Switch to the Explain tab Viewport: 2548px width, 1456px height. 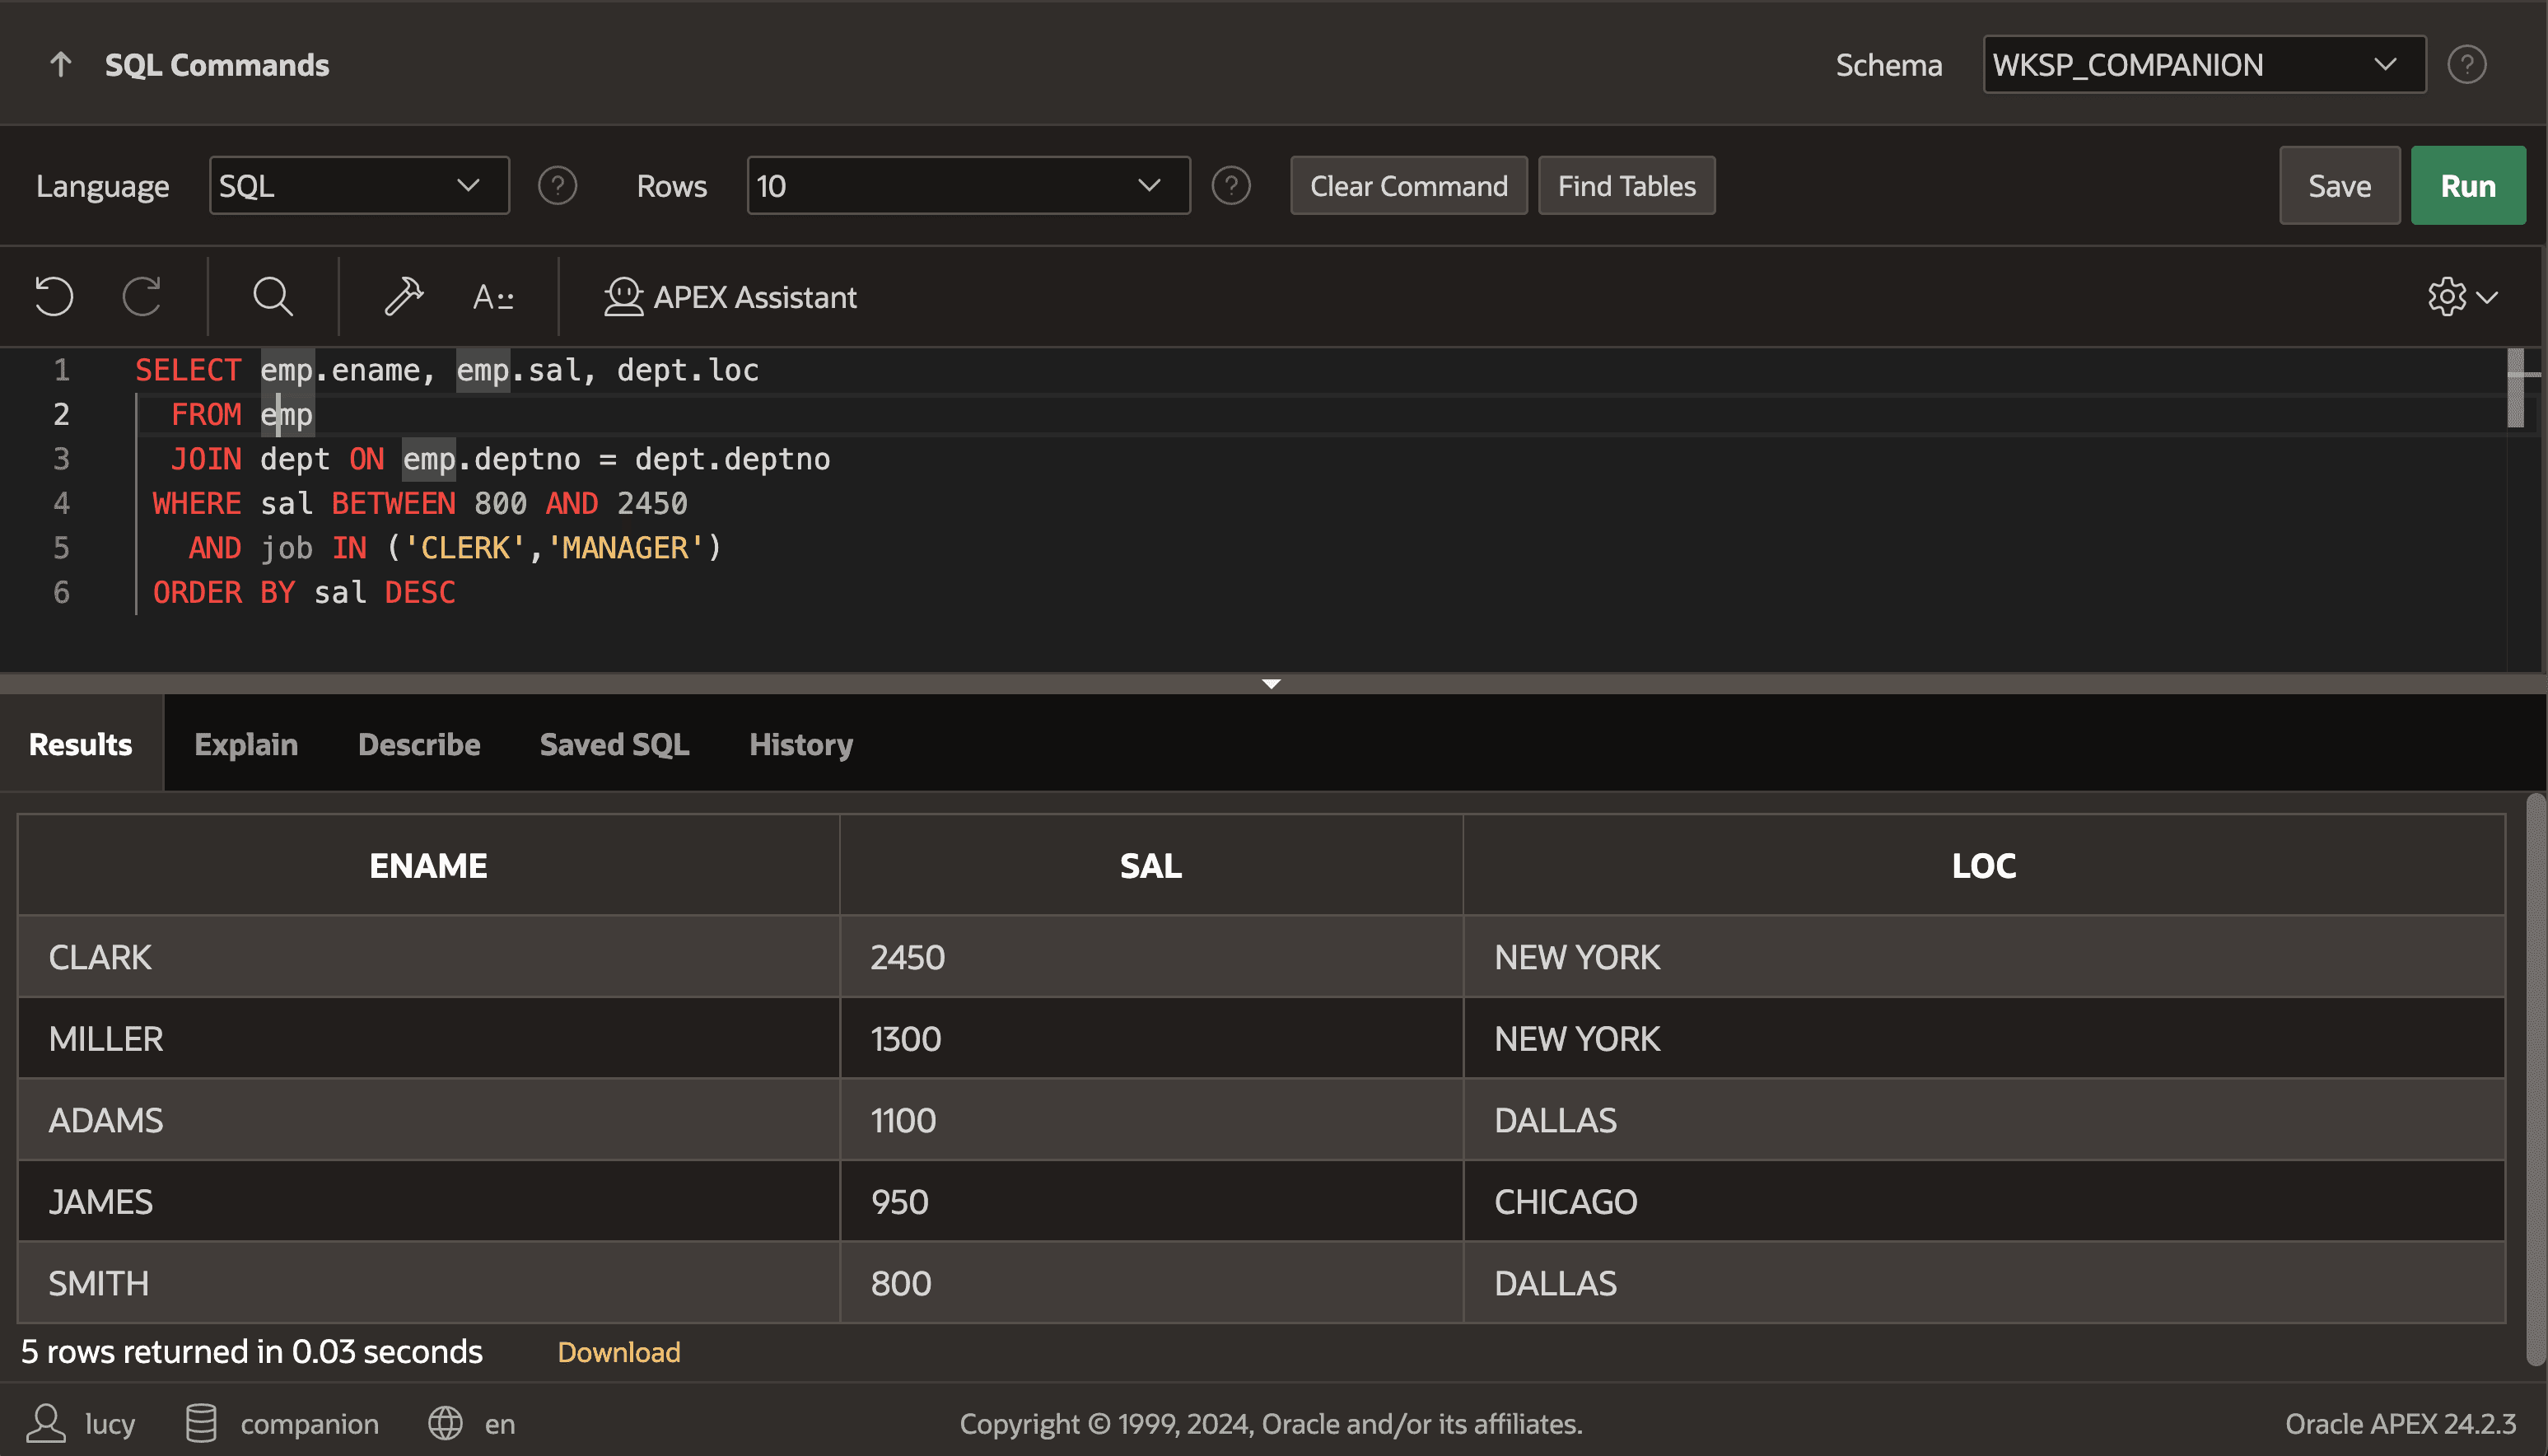[246, 744]
